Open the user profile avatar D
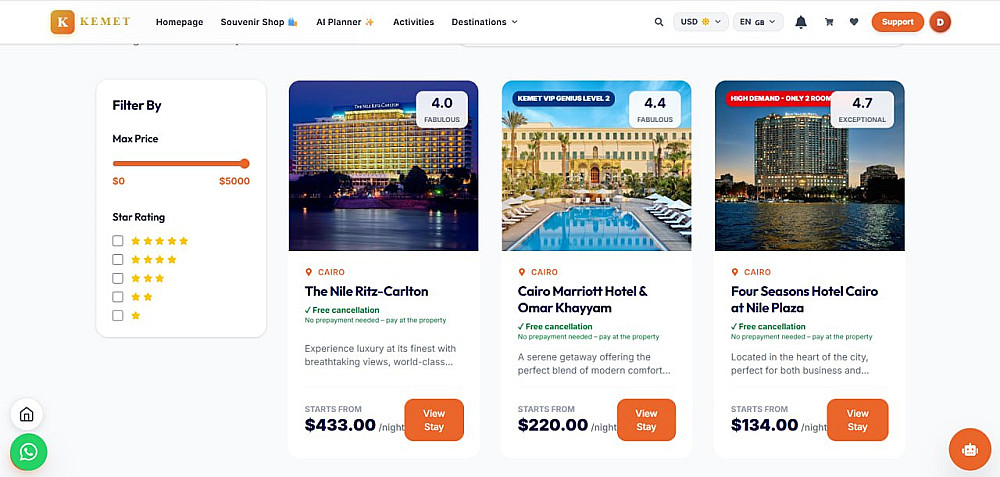This screenshot has height=477, width=1000. [x=940, y=22]
